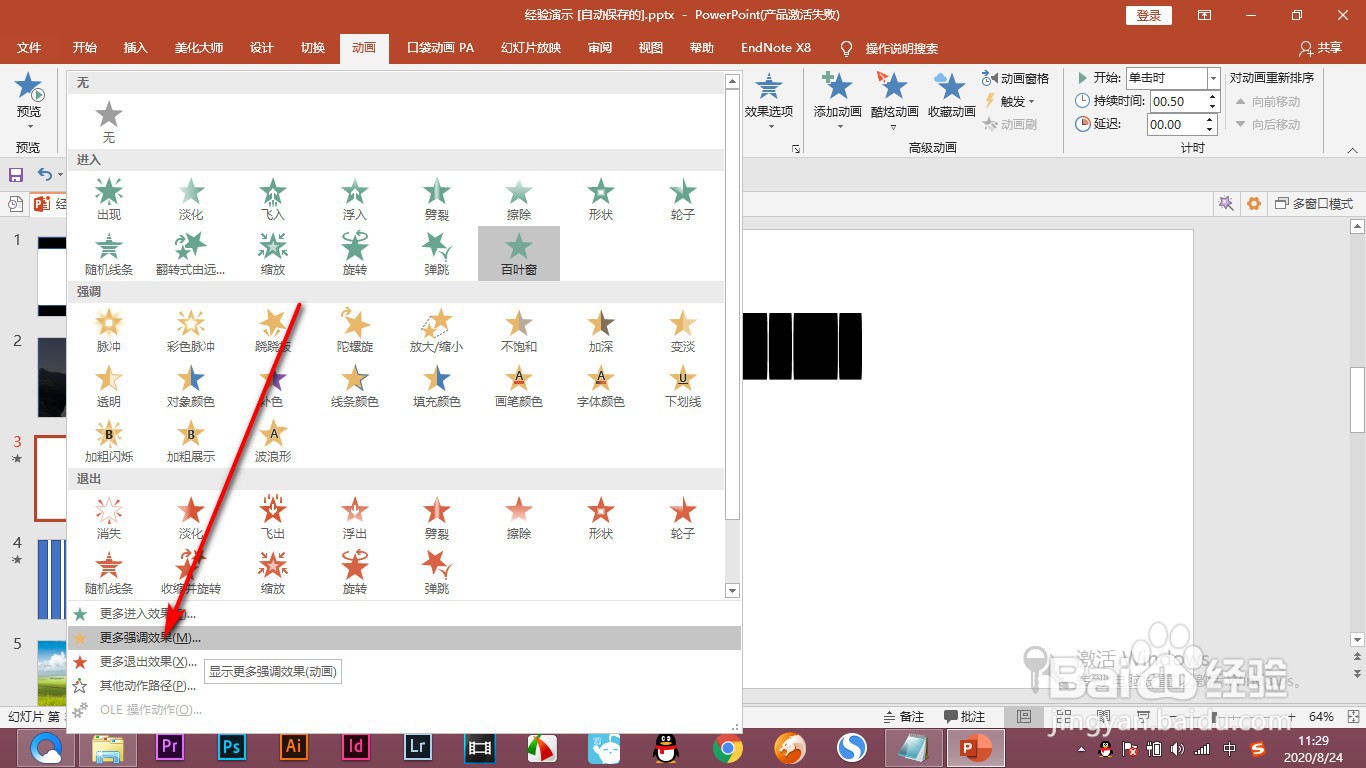The image size is (1366, 768).
Task: Pick the 变淡 emphasis animation
Action: point(683,330)
